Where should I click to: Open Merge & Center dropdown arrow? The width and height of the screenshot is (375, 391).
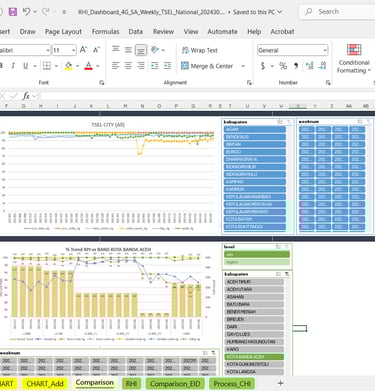click(243, 66)
